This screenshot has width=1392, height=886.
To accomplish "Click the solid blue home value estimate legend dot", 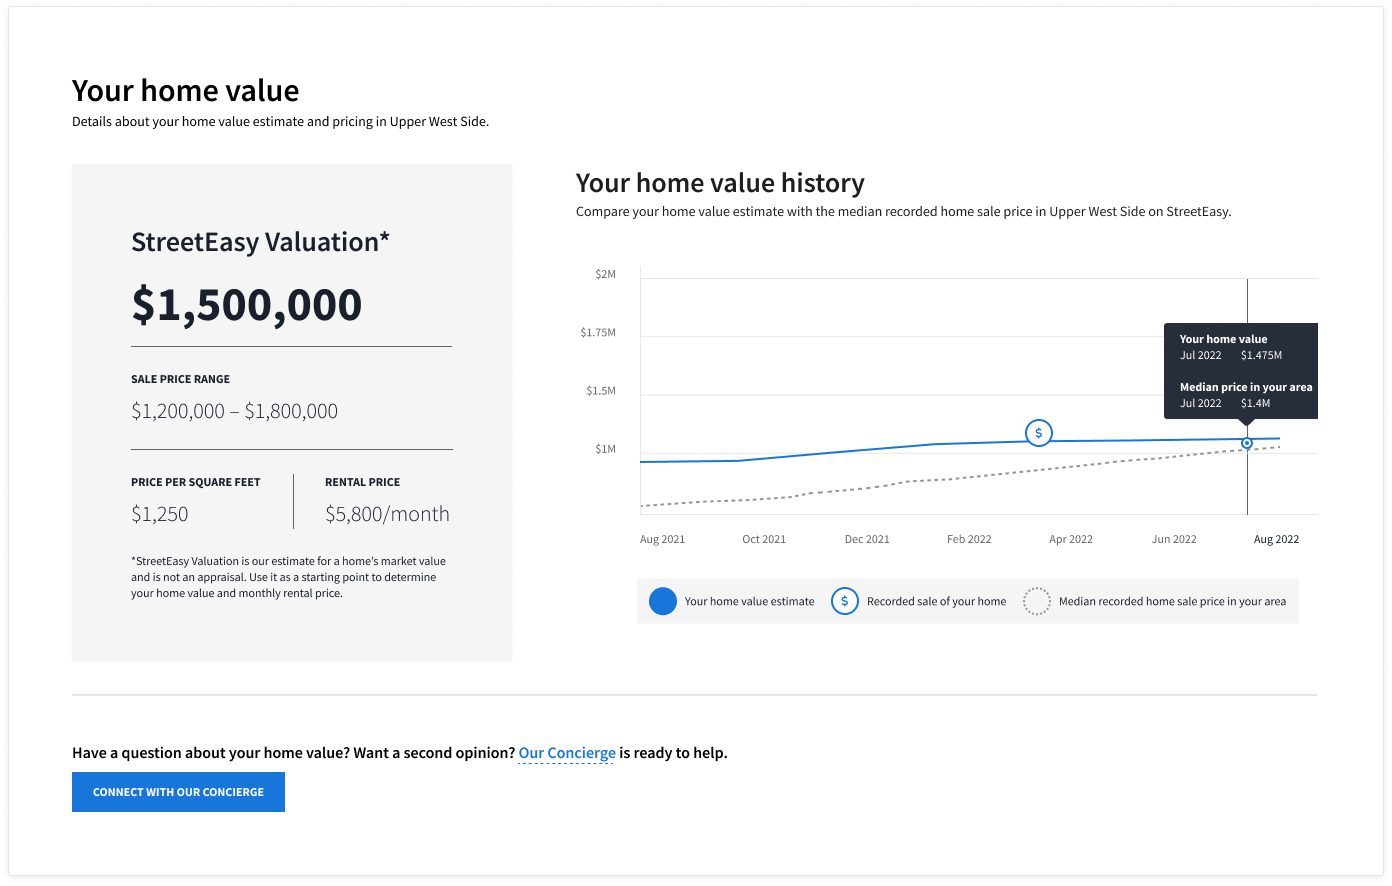I will click(663, 601).
